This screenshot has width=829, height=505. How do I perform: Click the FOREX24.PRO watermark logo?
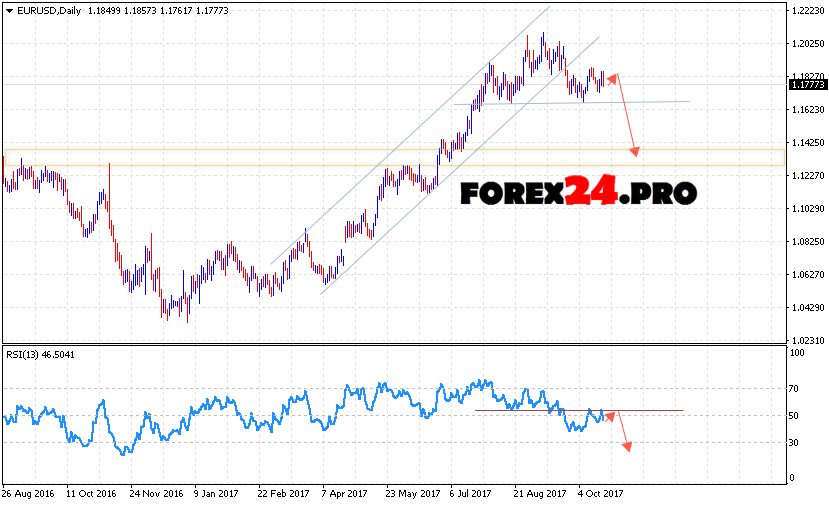(578, 191)
